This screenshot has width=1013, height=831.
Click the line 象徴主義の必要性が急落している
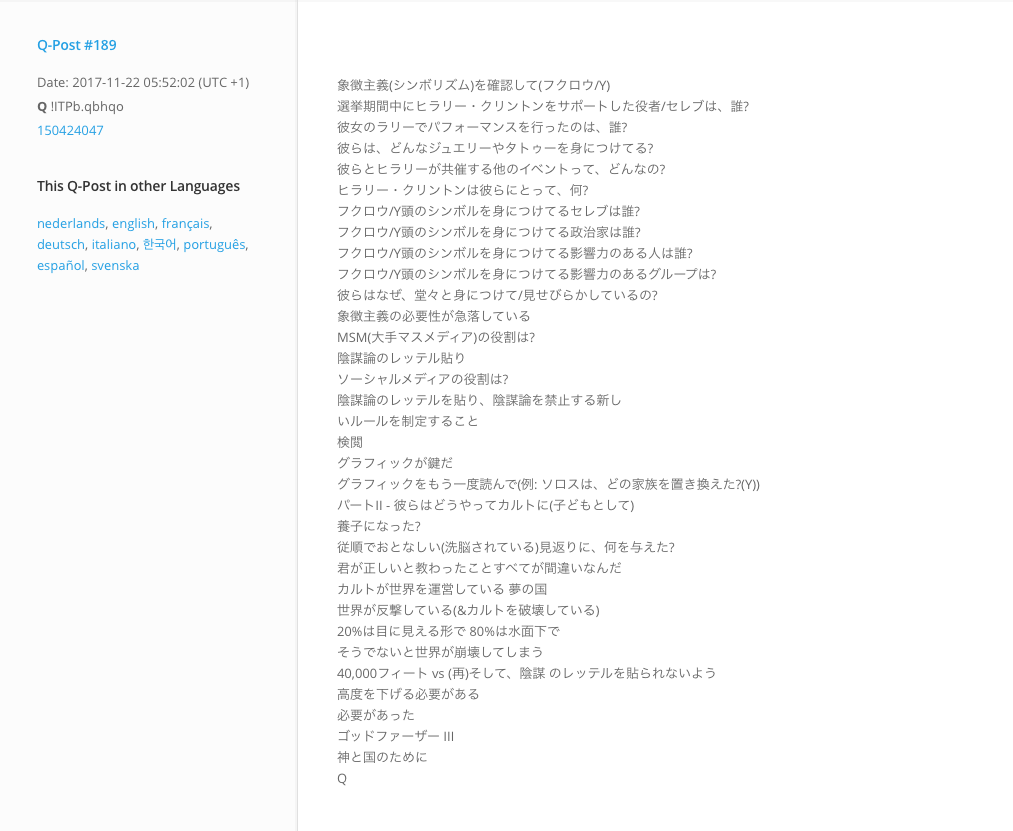click(x=433, y=316)
